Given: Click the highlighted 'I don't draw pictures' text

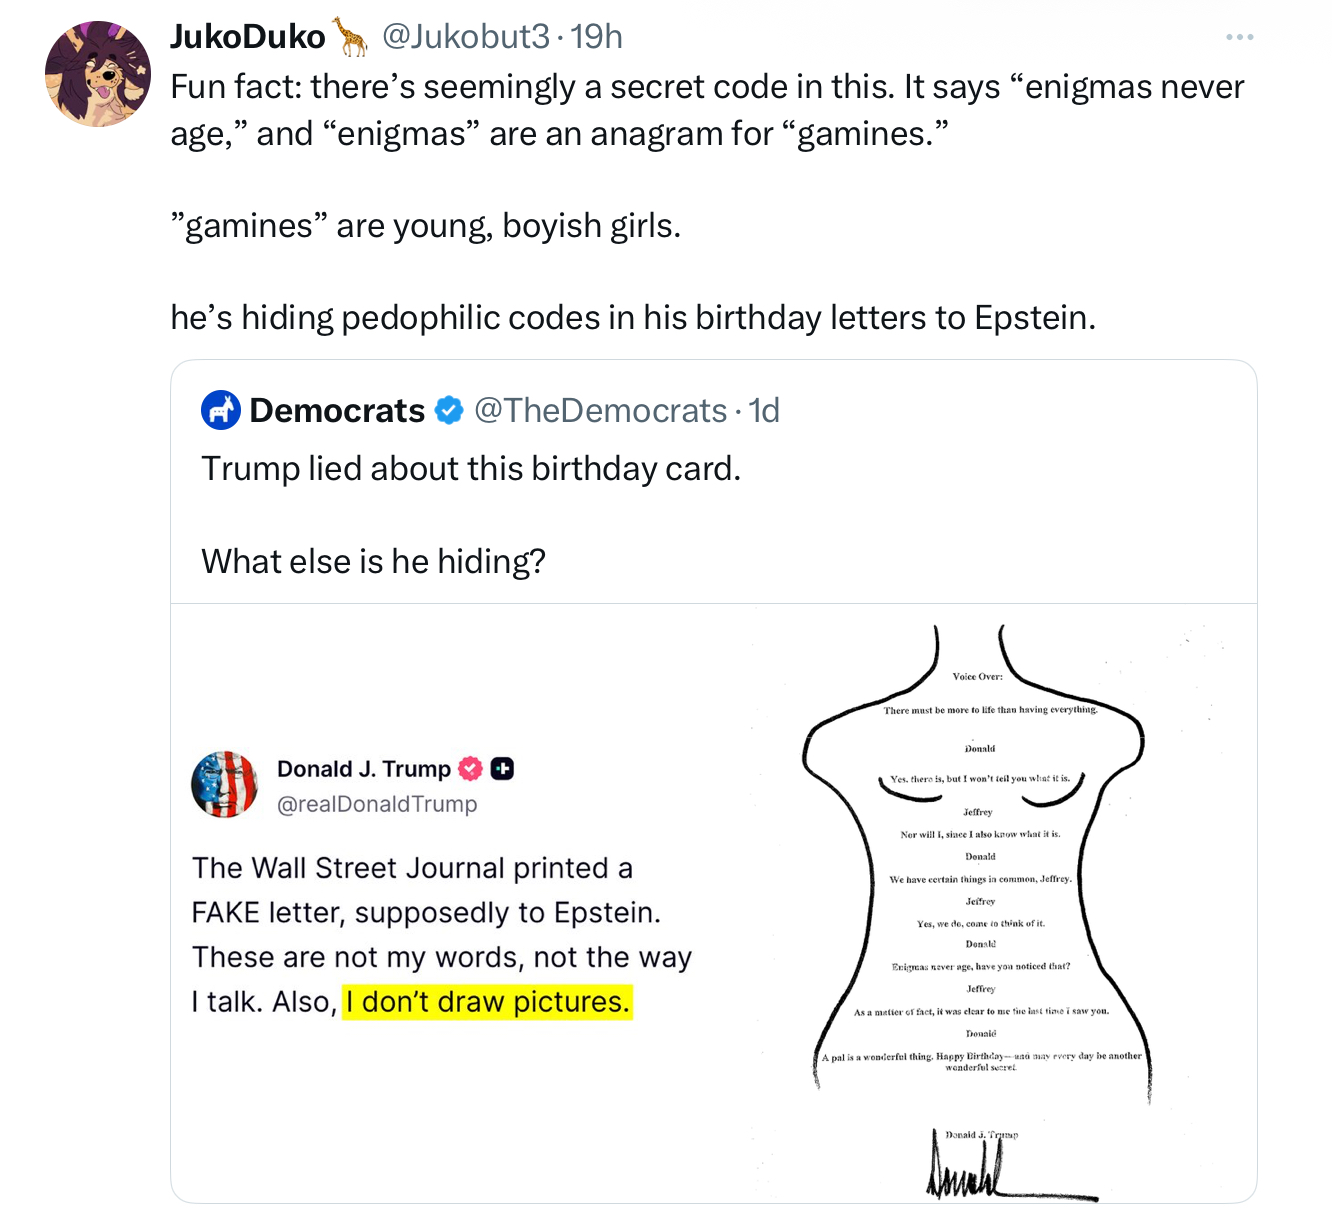Looking at the screenshot, I should (x=488, y=1001).
